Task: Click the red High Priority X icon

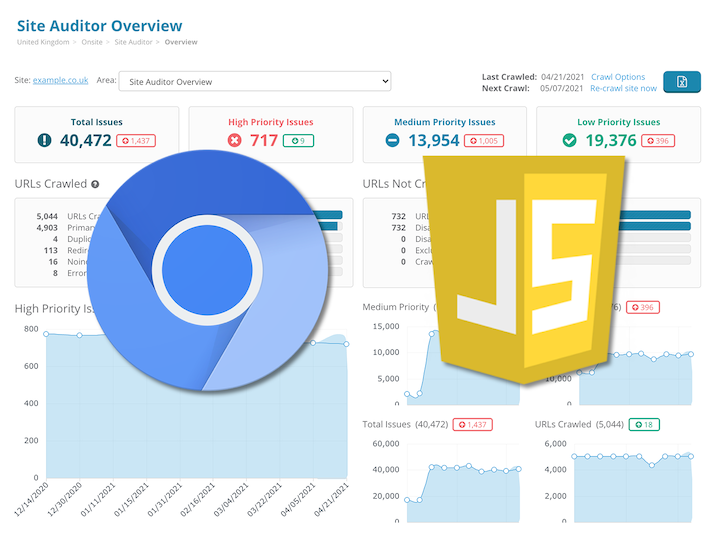Action: [x=234, y=141]
